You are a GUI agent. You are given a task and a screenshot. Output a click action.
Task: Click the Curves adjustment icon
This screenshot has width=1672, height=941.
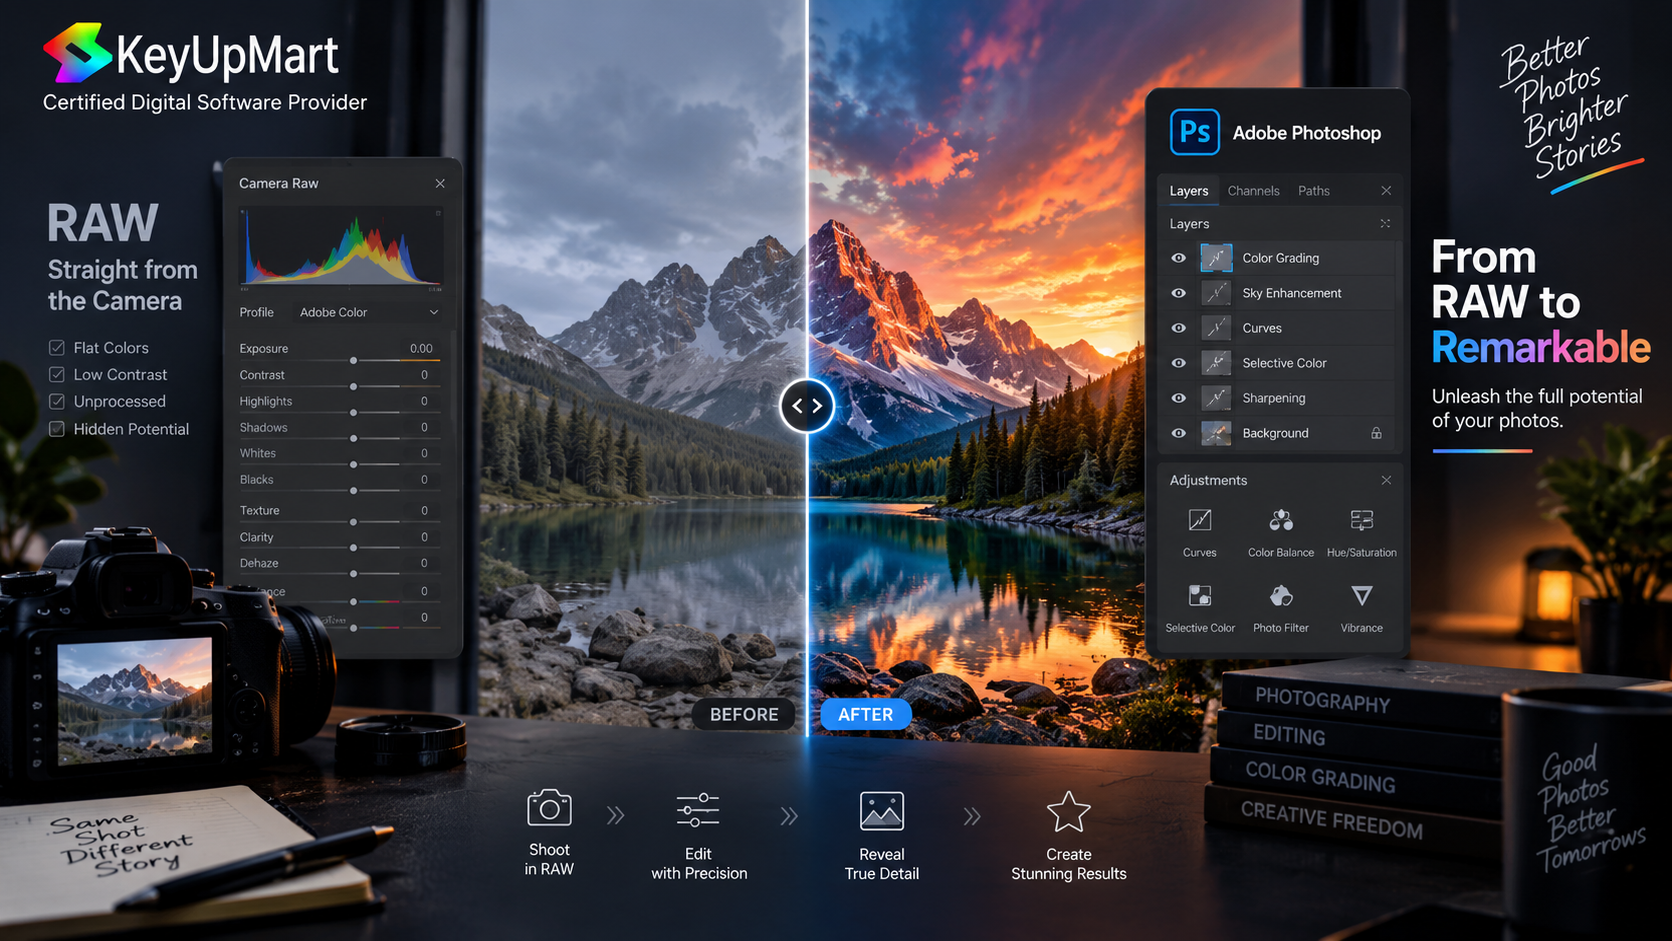[x=1199, y=520]
